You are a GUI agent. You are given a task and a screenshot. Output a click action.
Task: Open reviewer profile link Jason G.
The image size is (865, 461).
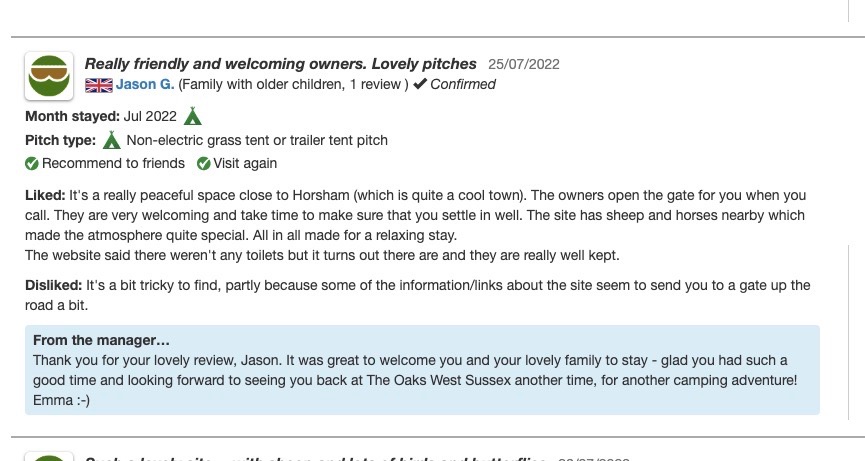145,85
